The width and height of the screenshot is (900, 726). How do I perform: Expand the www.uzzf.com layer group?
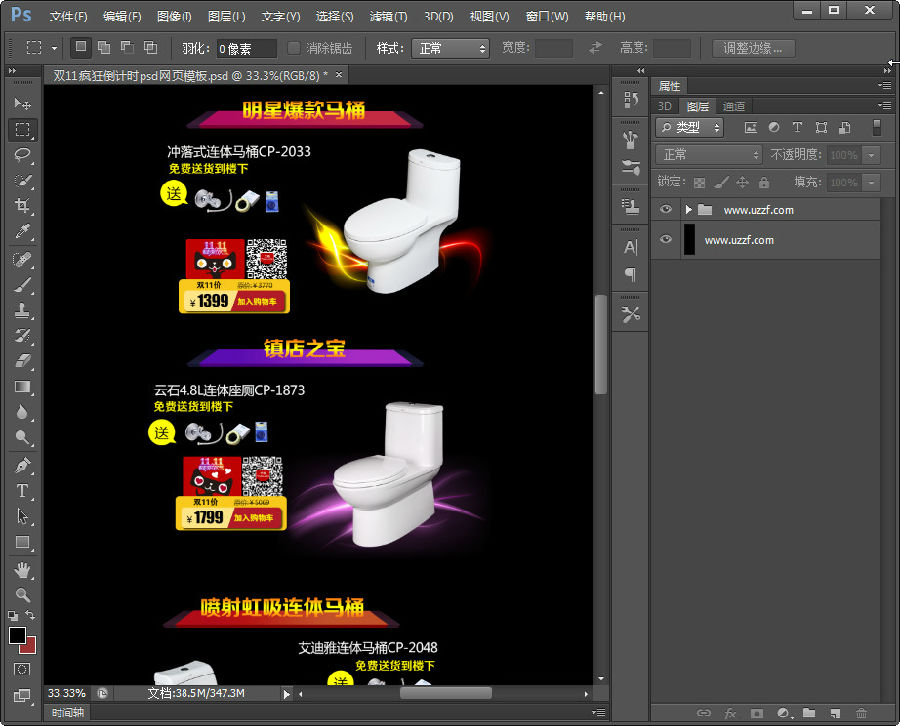pos(688,210)
